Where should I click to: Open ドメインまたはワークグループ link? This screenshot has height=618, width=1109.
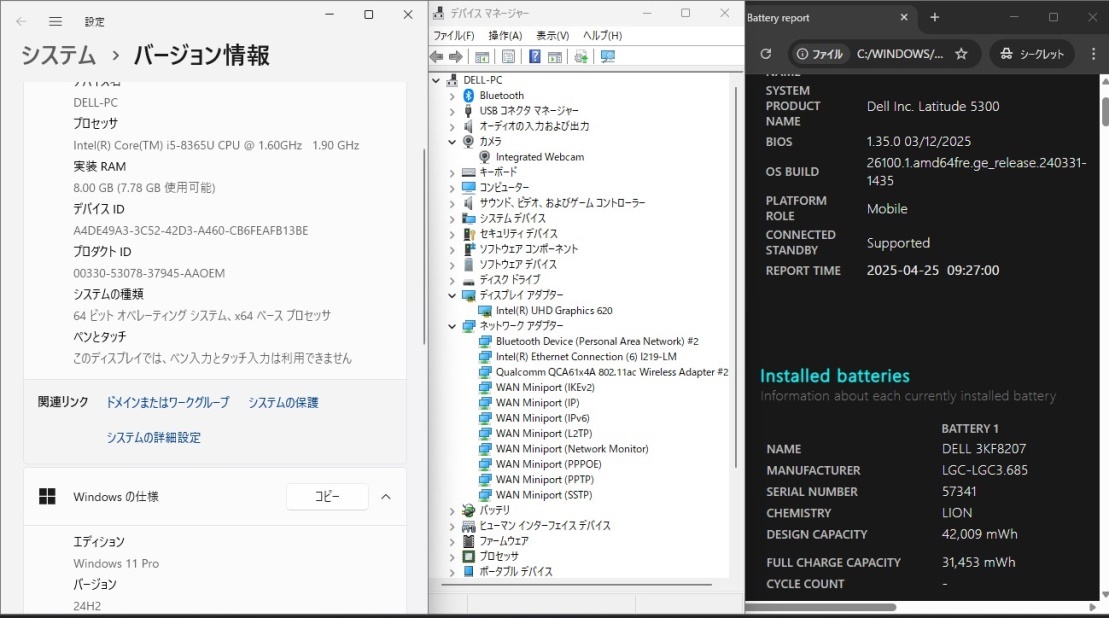click(168, 402)
